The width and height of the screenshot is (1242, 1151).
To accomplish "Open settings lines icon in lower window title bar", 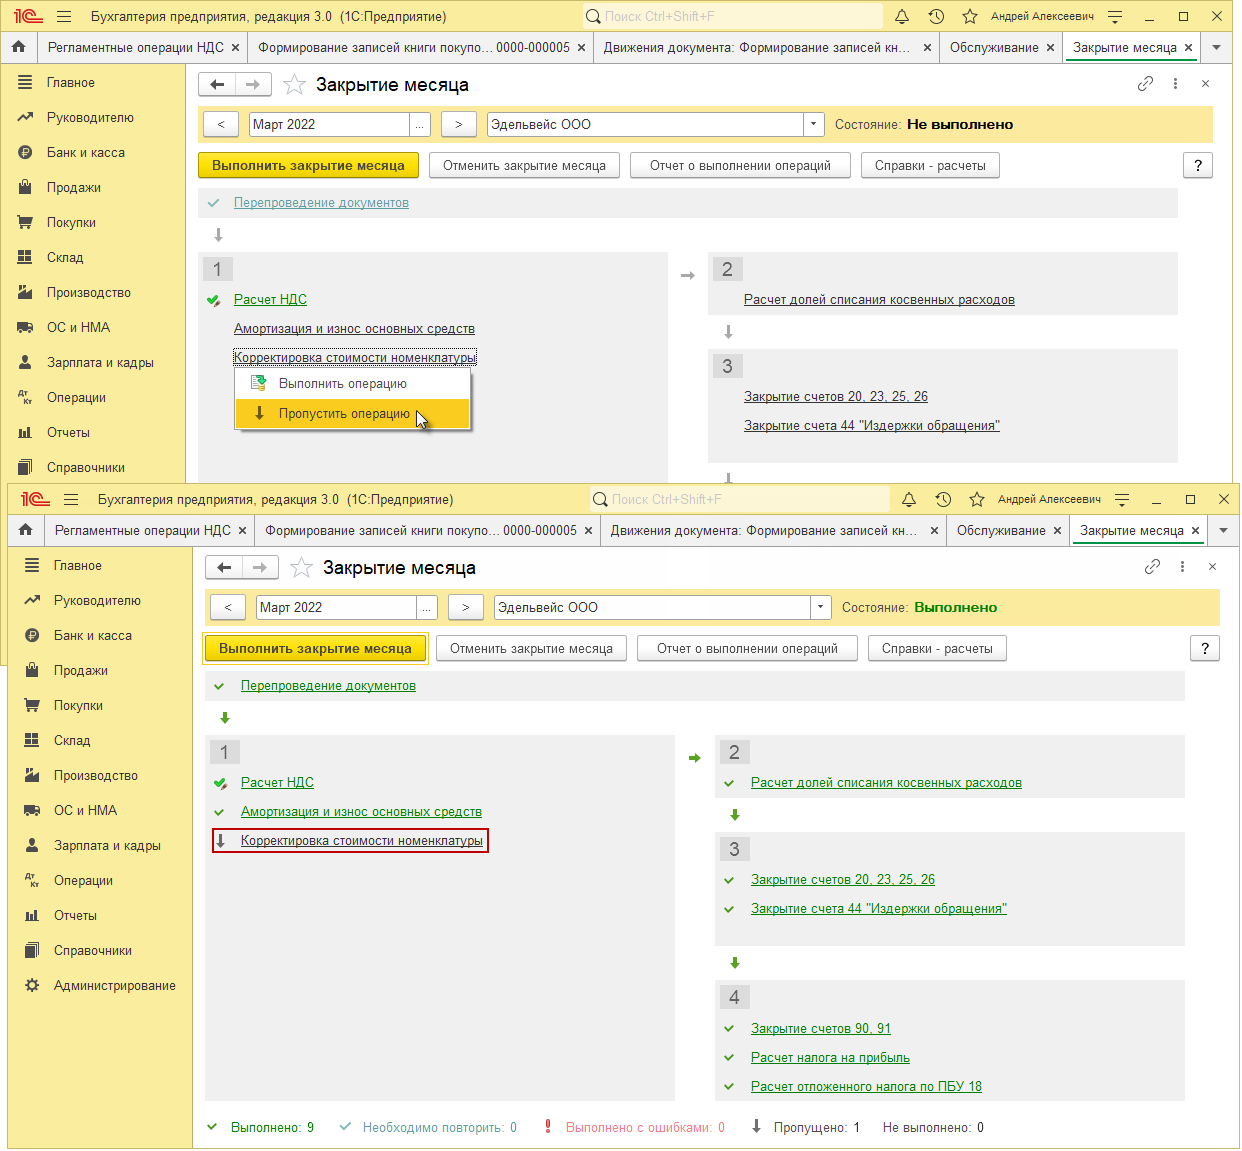I will (x=1122, y=499).
